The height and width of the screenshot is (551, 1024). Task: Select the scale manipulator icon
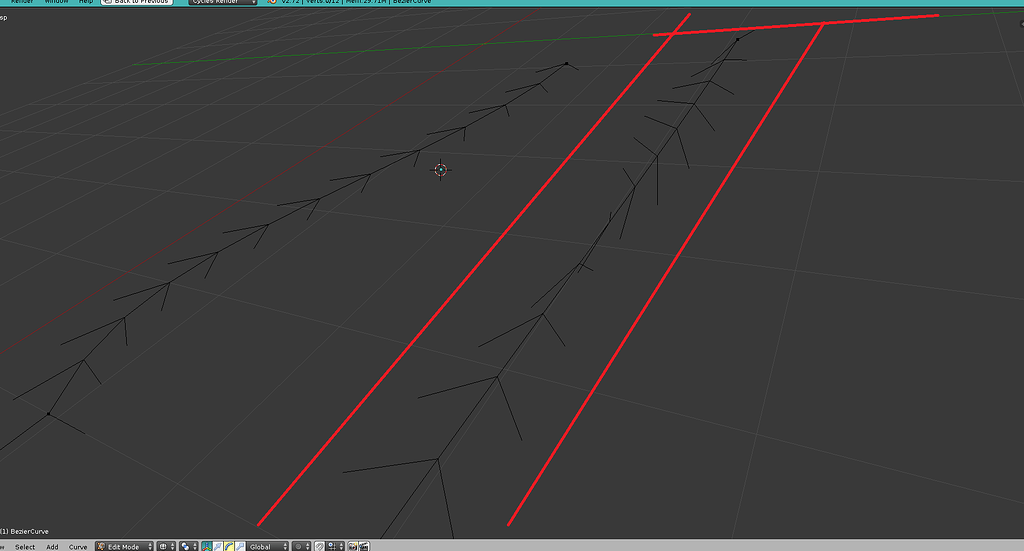tap(240, 546)
